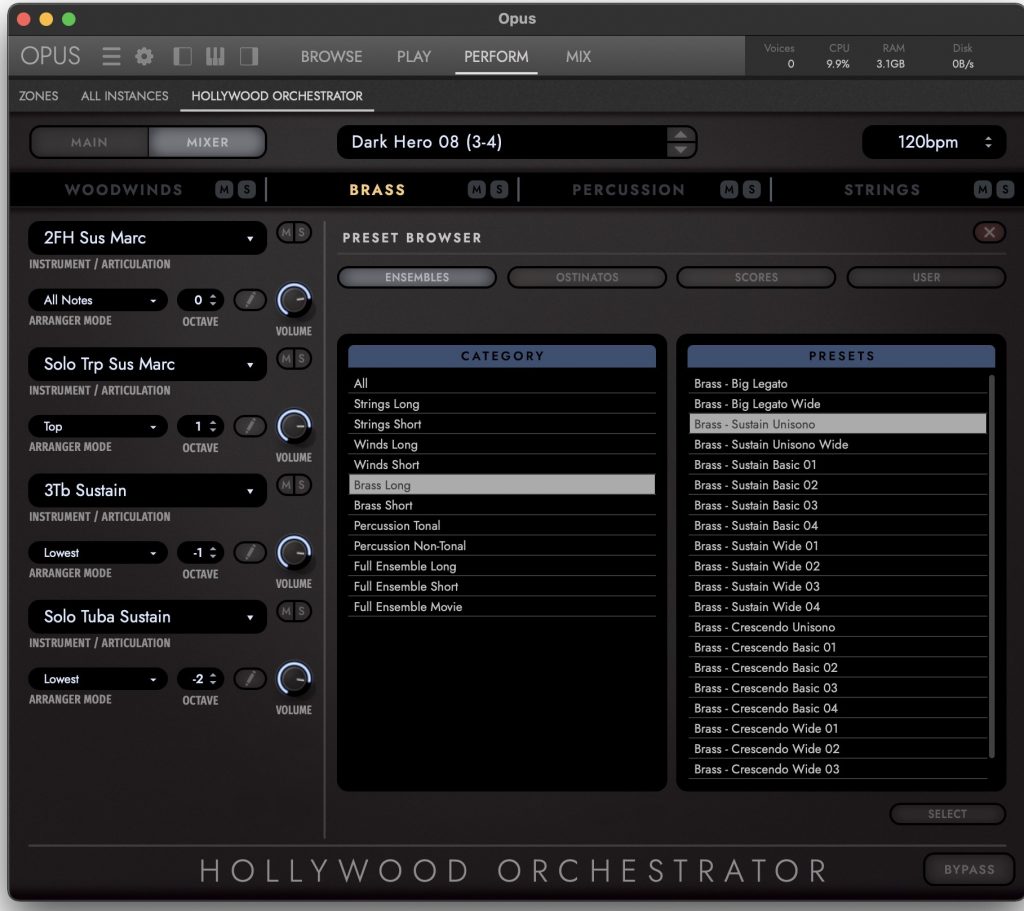Mute the 3Tb Sustain instrument
This screenshot has width=1024, height=911.
pos(286,485)
